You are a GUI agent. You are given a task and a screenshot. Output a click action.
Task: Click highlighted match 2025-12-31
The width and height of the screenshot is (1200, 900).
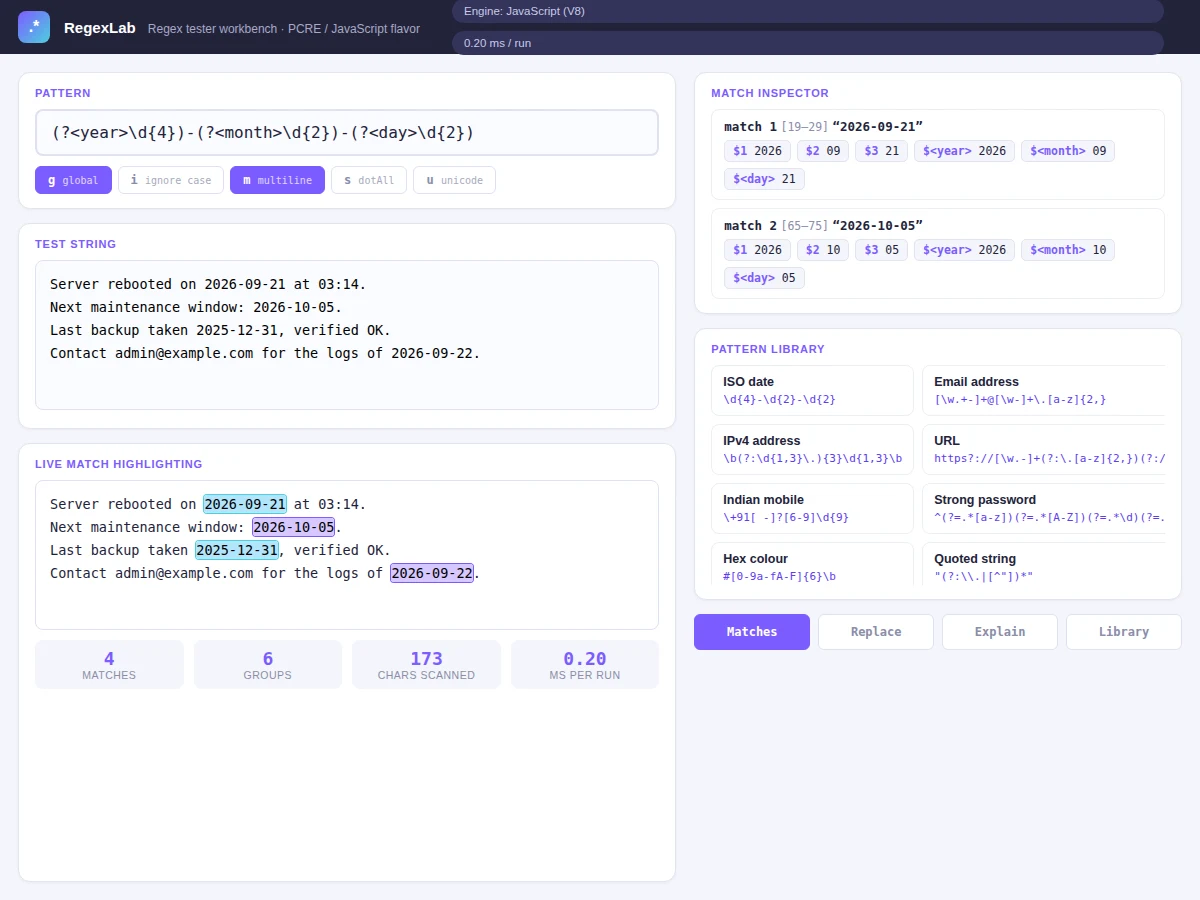click(237, 550)
